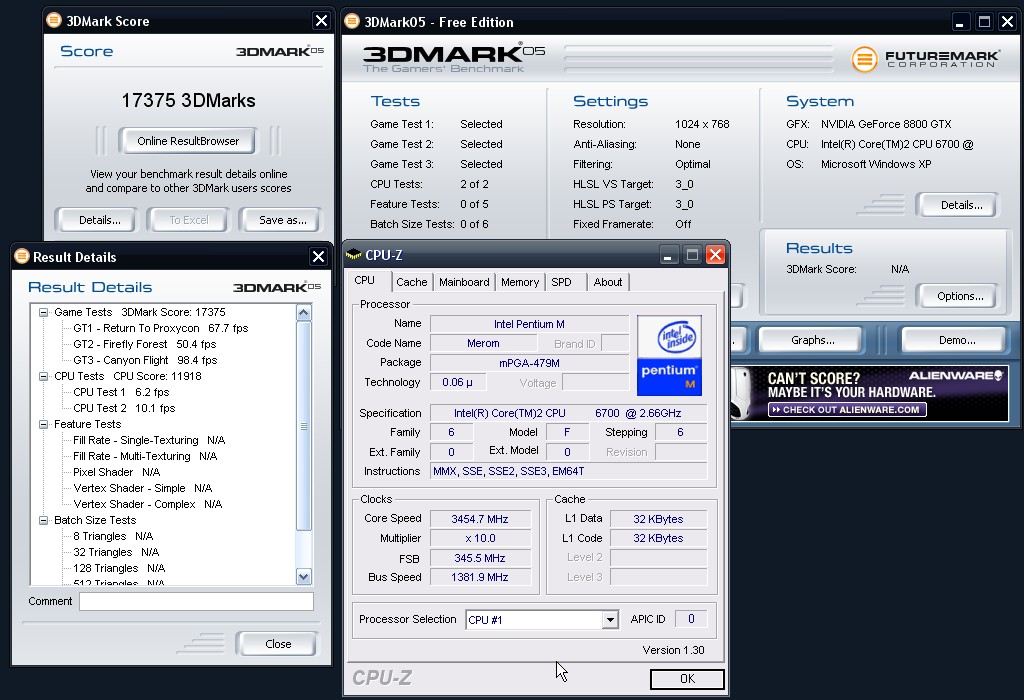
Task: Close the Result Details dialog via Close button
Action: point(278,644)
